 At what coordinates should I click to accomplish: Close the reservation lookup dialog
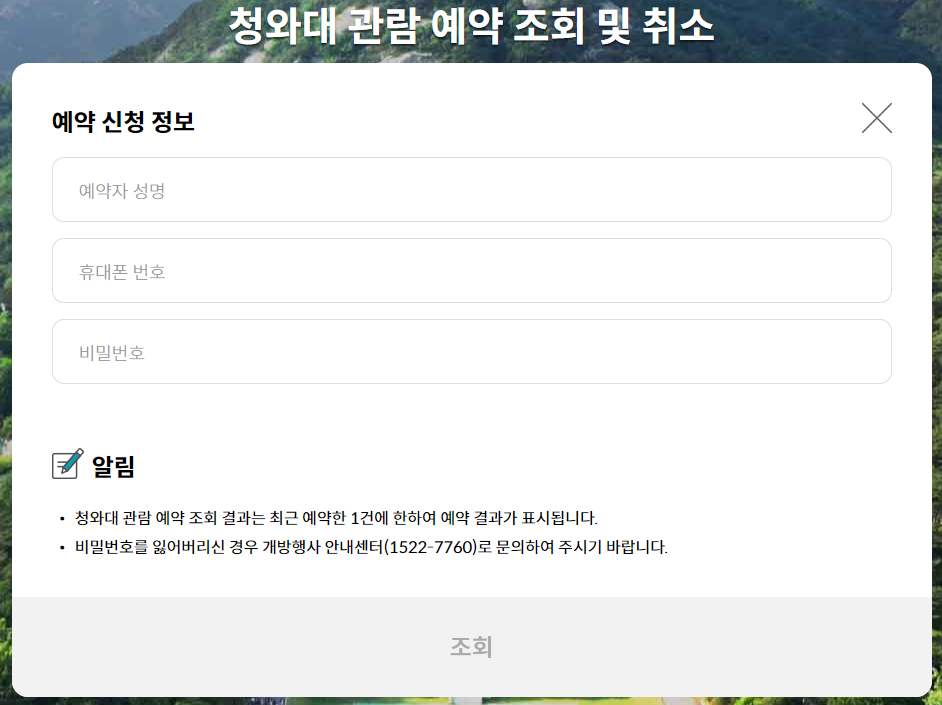pyautogui.click(x=877, y=117)
